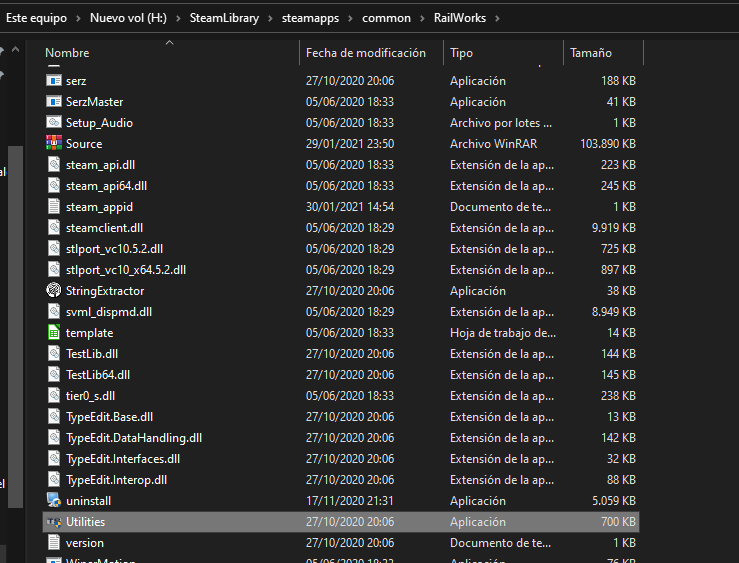This screenshot has width=739, height=563.
Task: Select the stlport_vc10_x64.5.2.dll file icon
Action: (54, 269)
